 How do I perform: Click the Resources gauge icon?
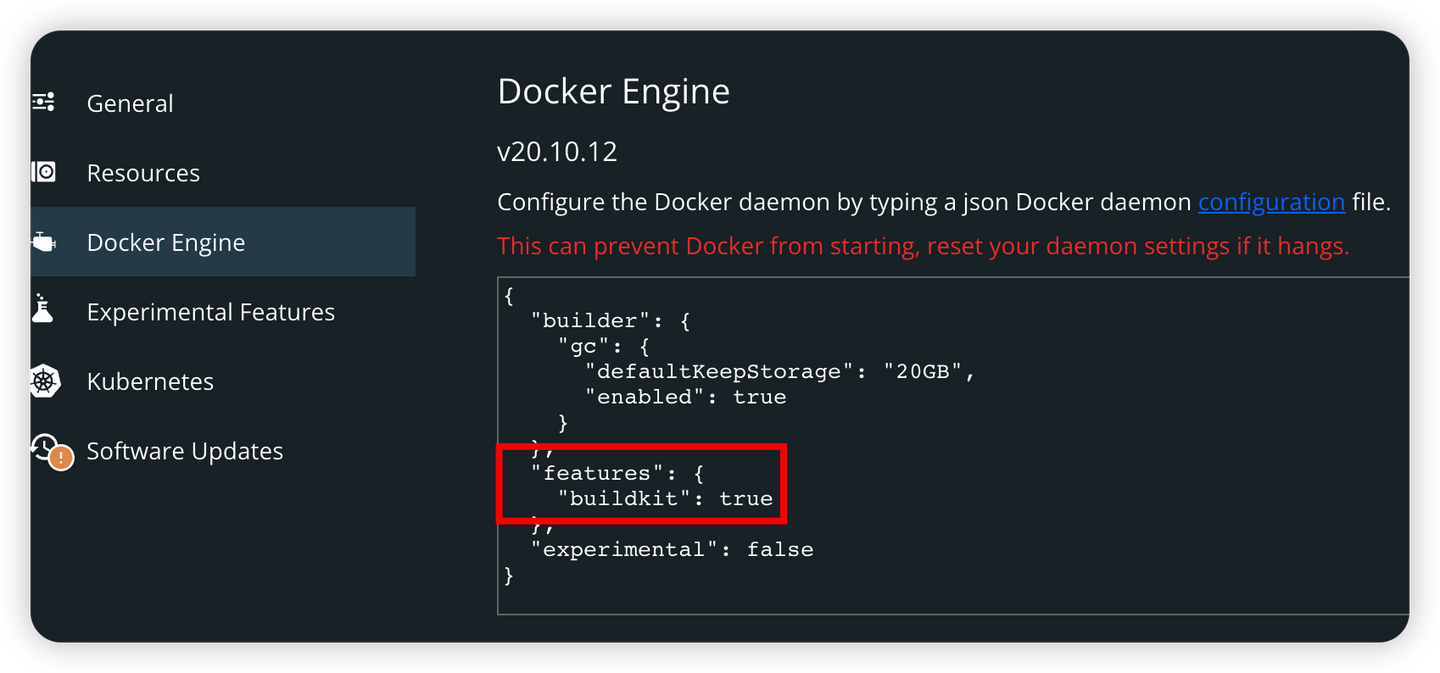tap(45, 172)
